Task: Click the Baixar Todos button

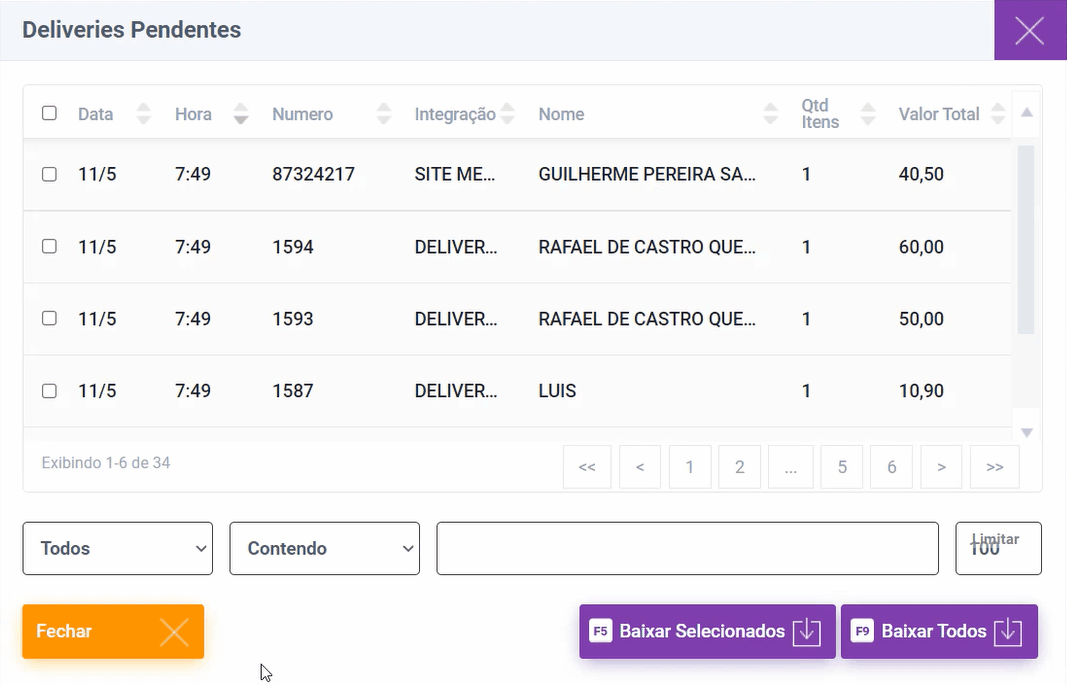Action: (938, 631)
